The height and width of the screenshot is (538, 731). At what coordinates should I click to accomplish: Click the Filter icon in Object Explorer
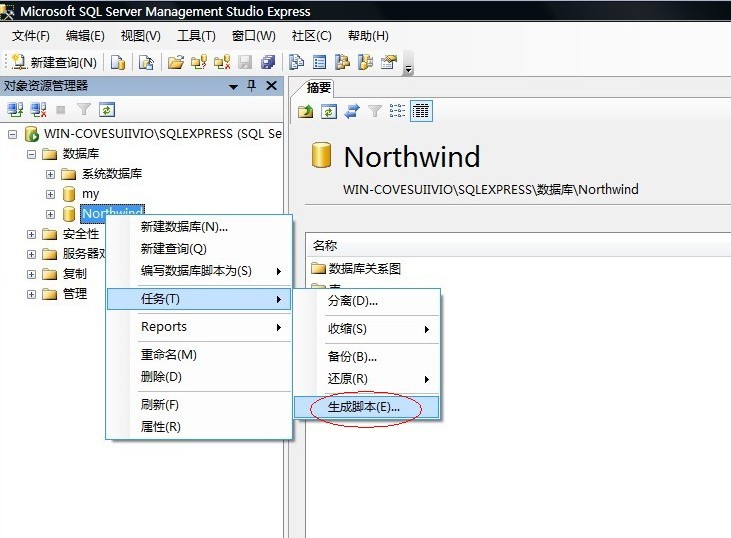click(x=83, y=110)
